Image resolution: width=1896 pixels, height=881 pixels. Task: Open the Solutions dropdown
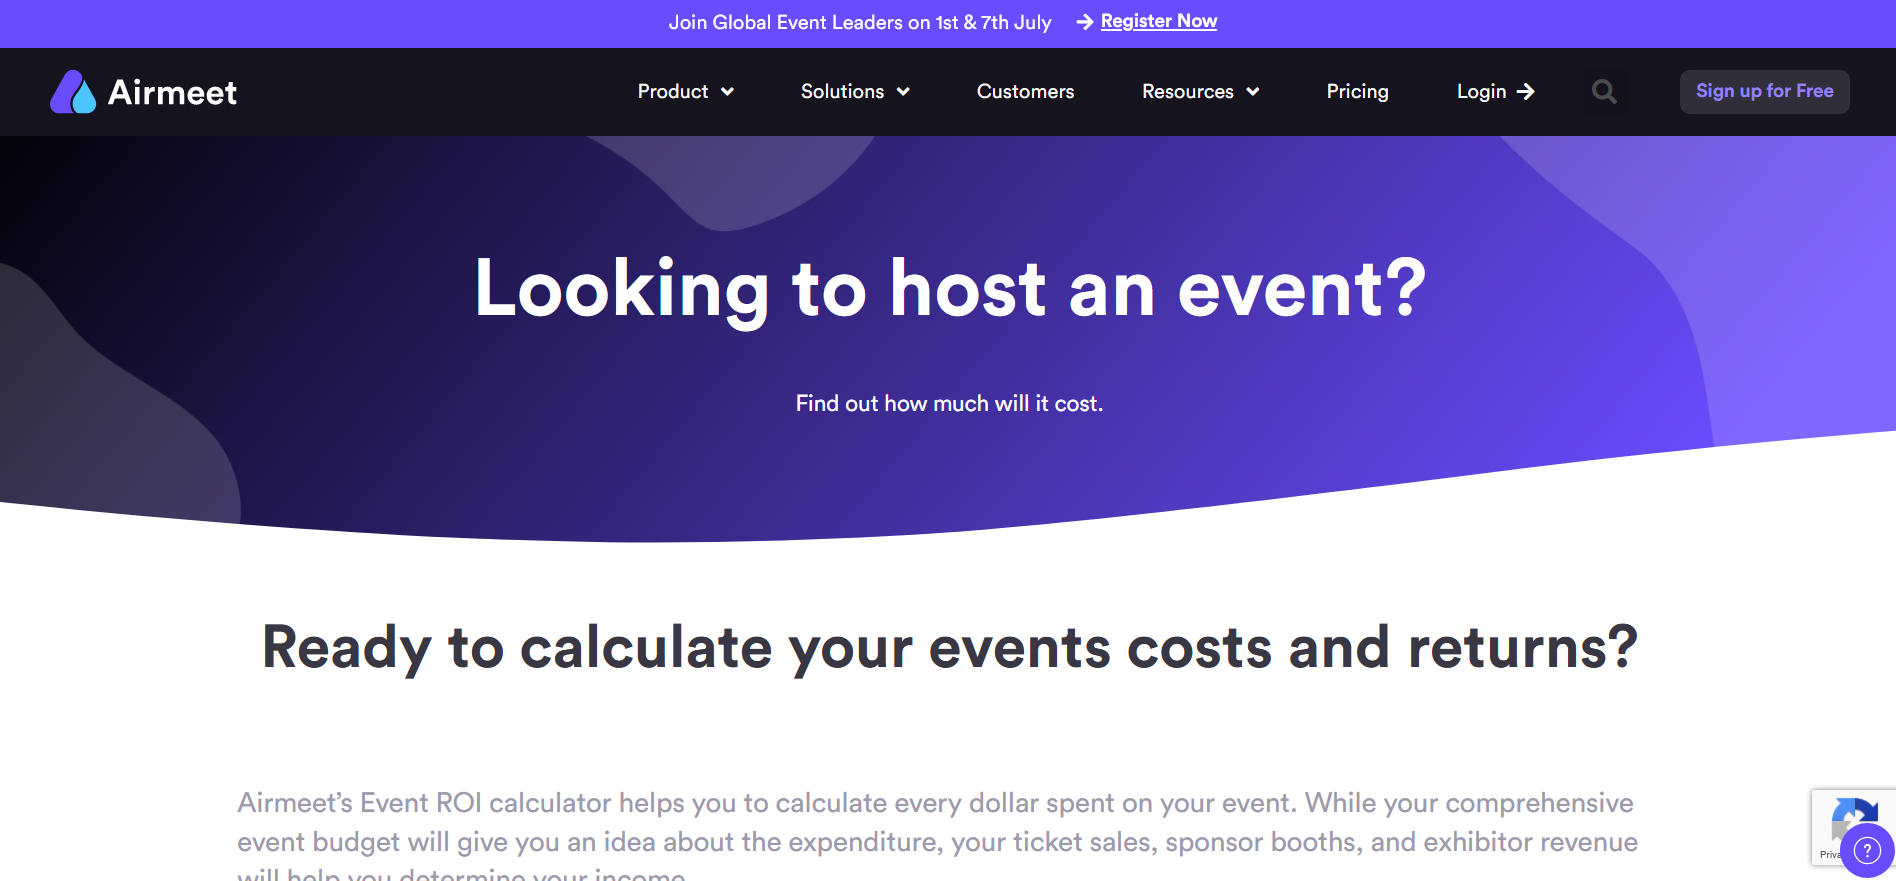(x=842, y=91)
